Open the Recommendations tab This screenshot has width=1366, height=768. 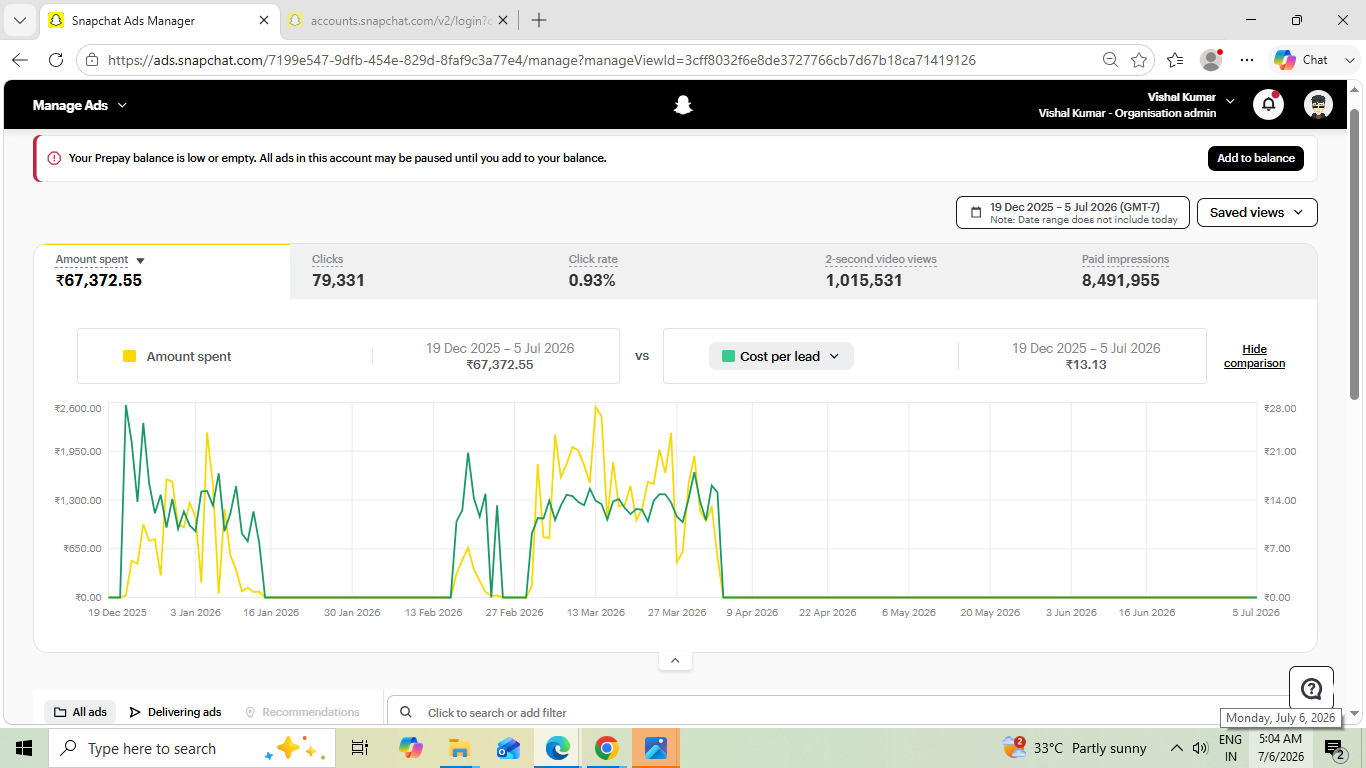[302, 712]
